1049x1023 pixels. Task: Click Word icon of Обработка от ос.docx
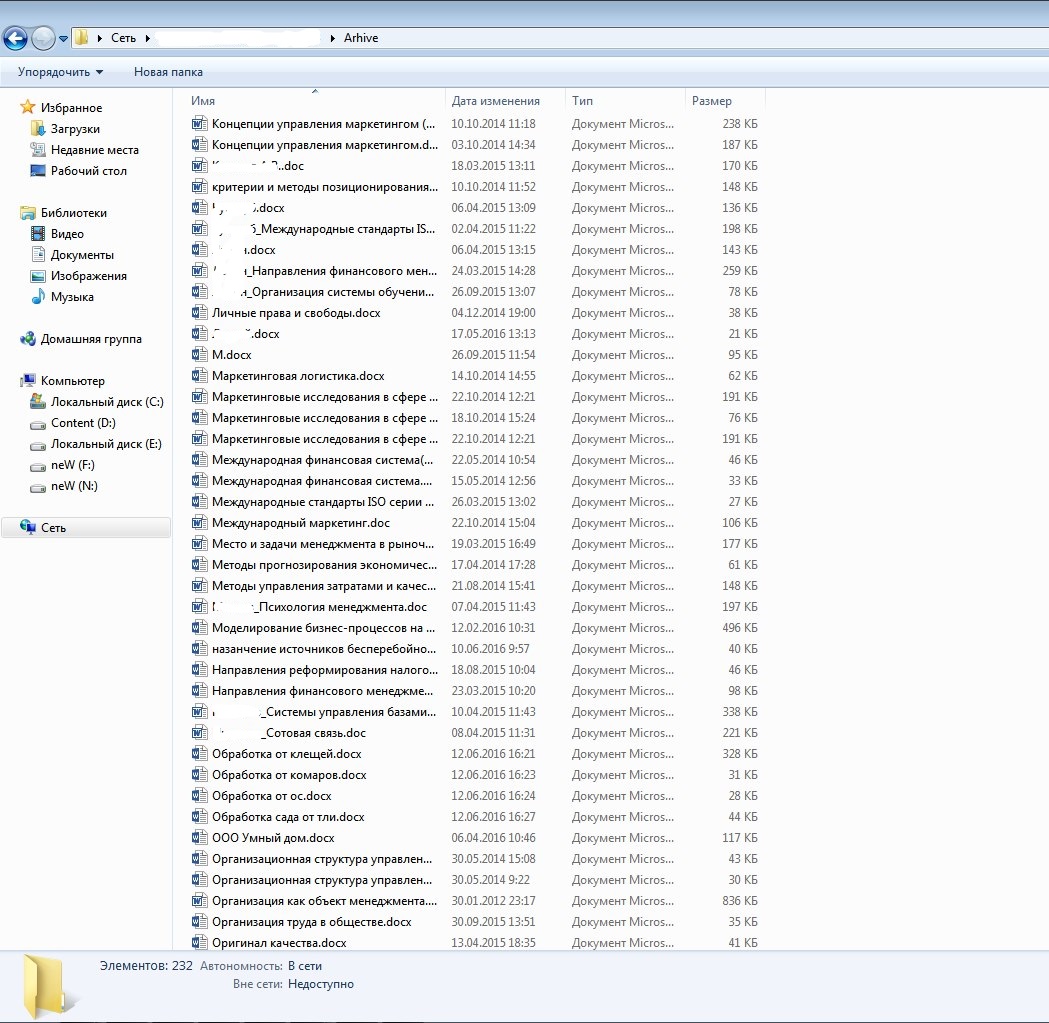[x=199, y=796]
